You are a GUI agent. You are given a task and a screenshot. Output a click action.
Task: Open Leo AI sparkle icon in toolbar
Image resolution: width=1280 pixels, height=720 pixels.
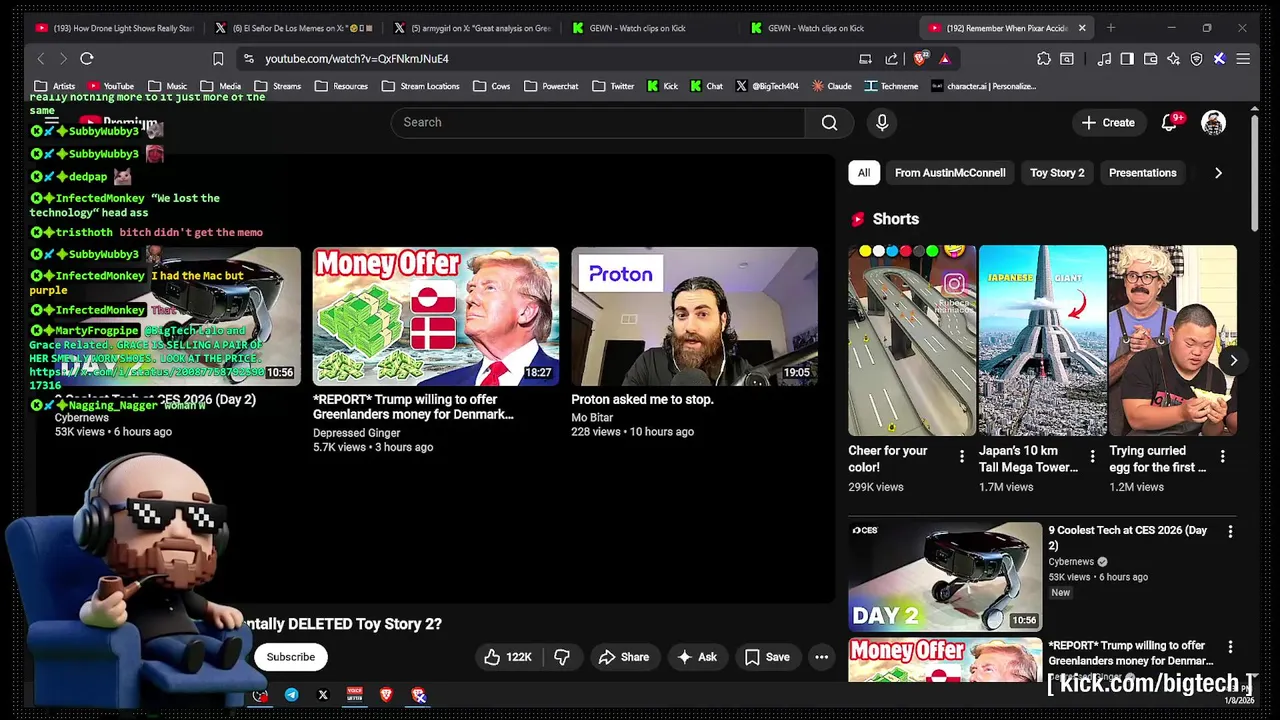pos(1173,59)
